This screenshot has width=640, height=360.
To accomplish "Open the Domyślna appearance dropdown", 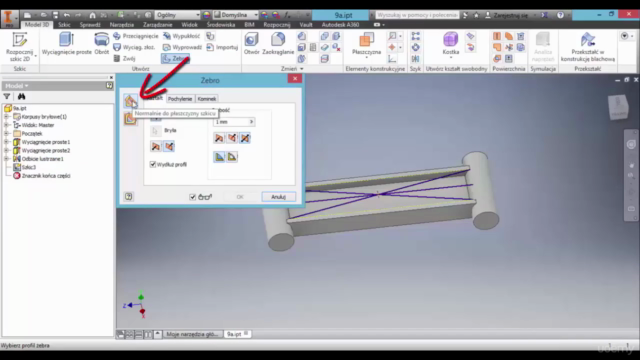I will [x=236, y=15].
